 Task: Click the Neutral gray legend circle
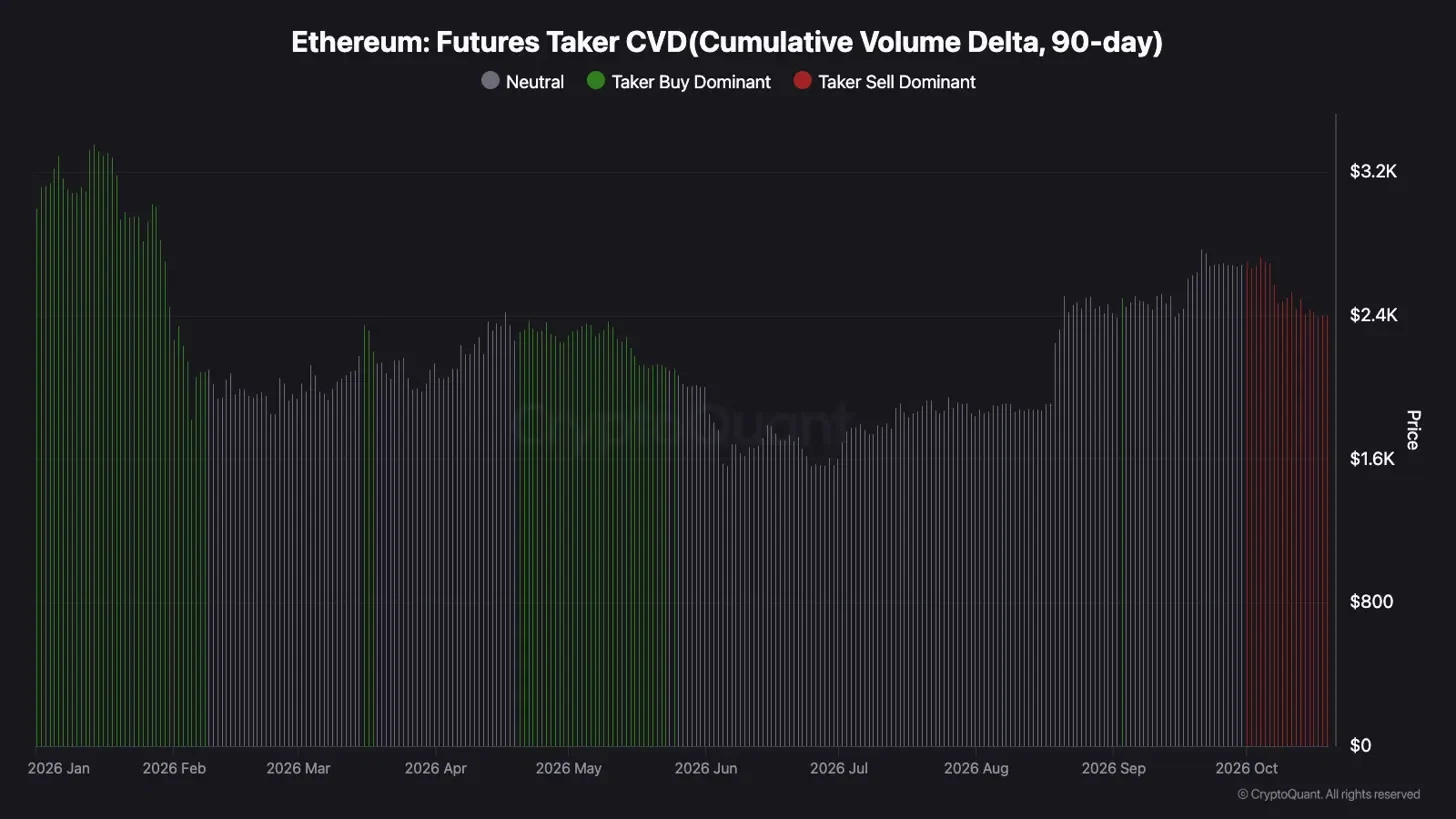tap(490, 81)
